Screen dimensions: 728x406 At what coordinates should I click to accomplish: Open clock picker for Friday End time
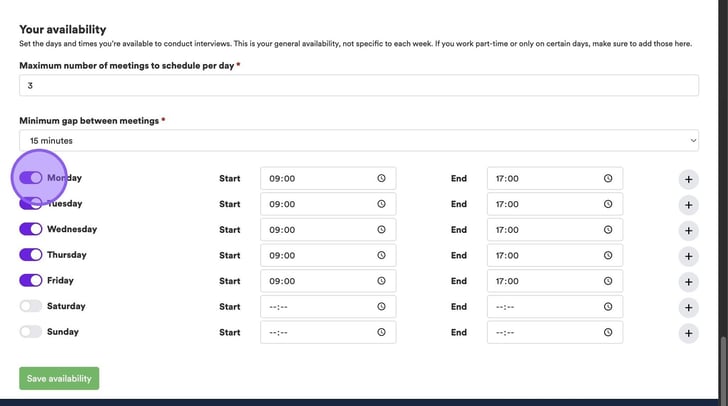(x=608, y=282)
